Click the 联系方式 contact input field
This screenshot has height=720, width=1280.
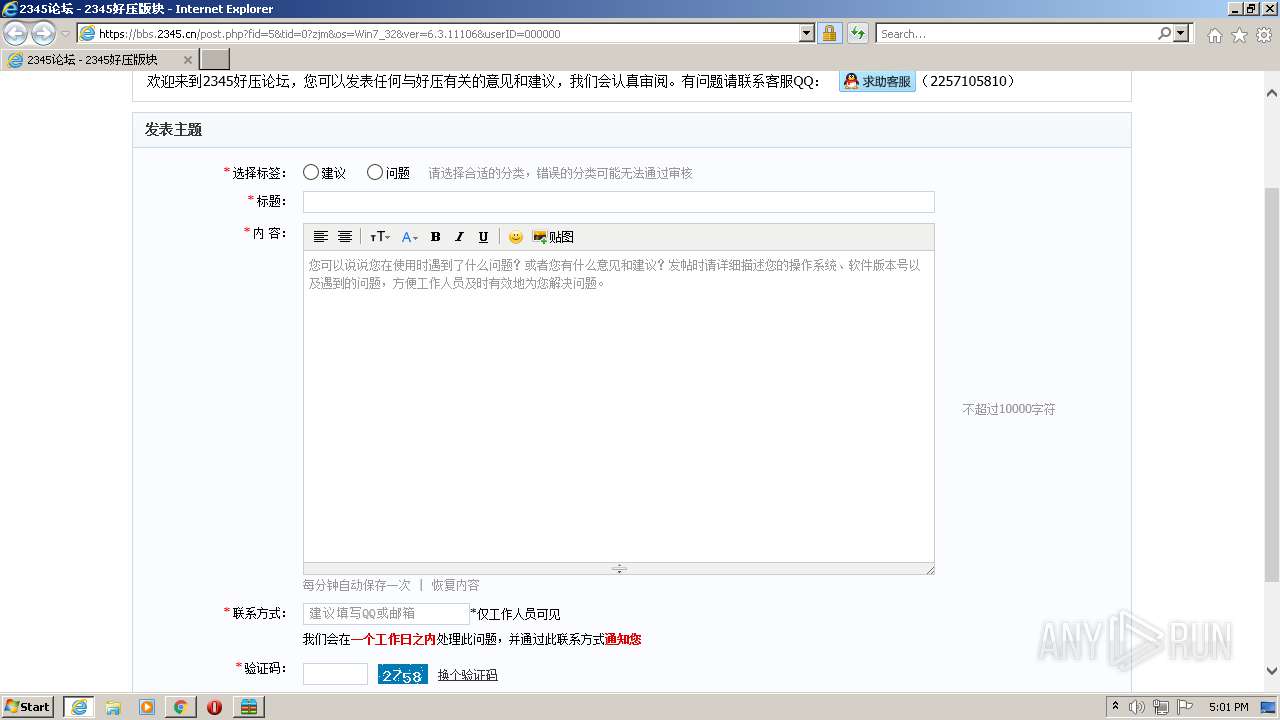(x=386, y=614)
